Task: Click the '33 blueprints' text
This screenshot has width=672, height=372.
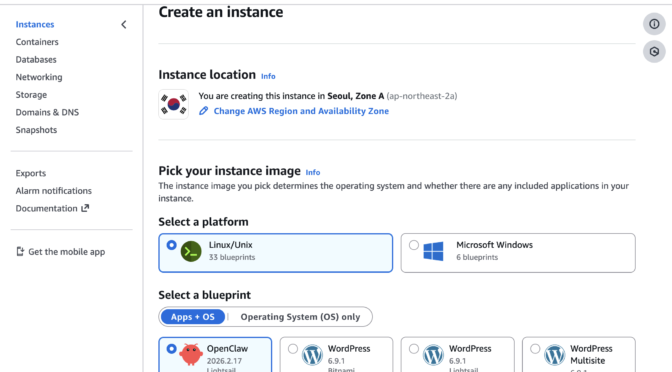Action: click(232, 257)
